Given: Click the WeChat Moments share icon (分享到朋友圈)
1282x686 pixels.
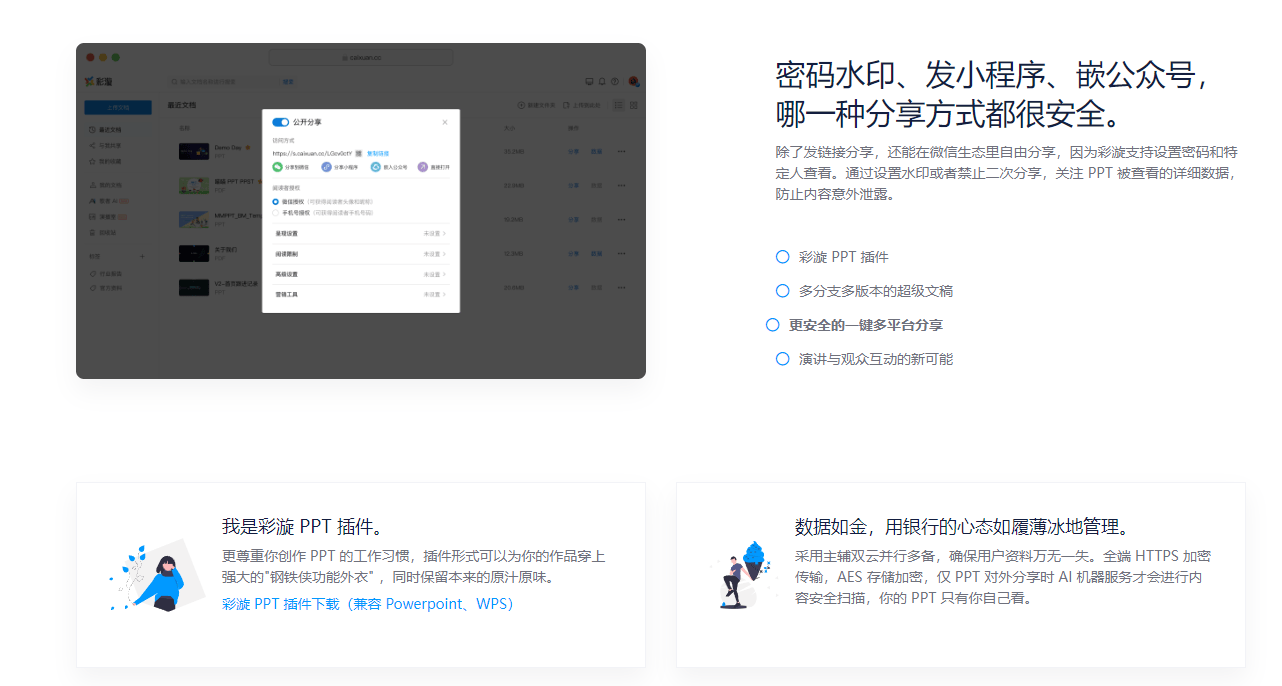Looking at the screenshot, I should 277,167.
